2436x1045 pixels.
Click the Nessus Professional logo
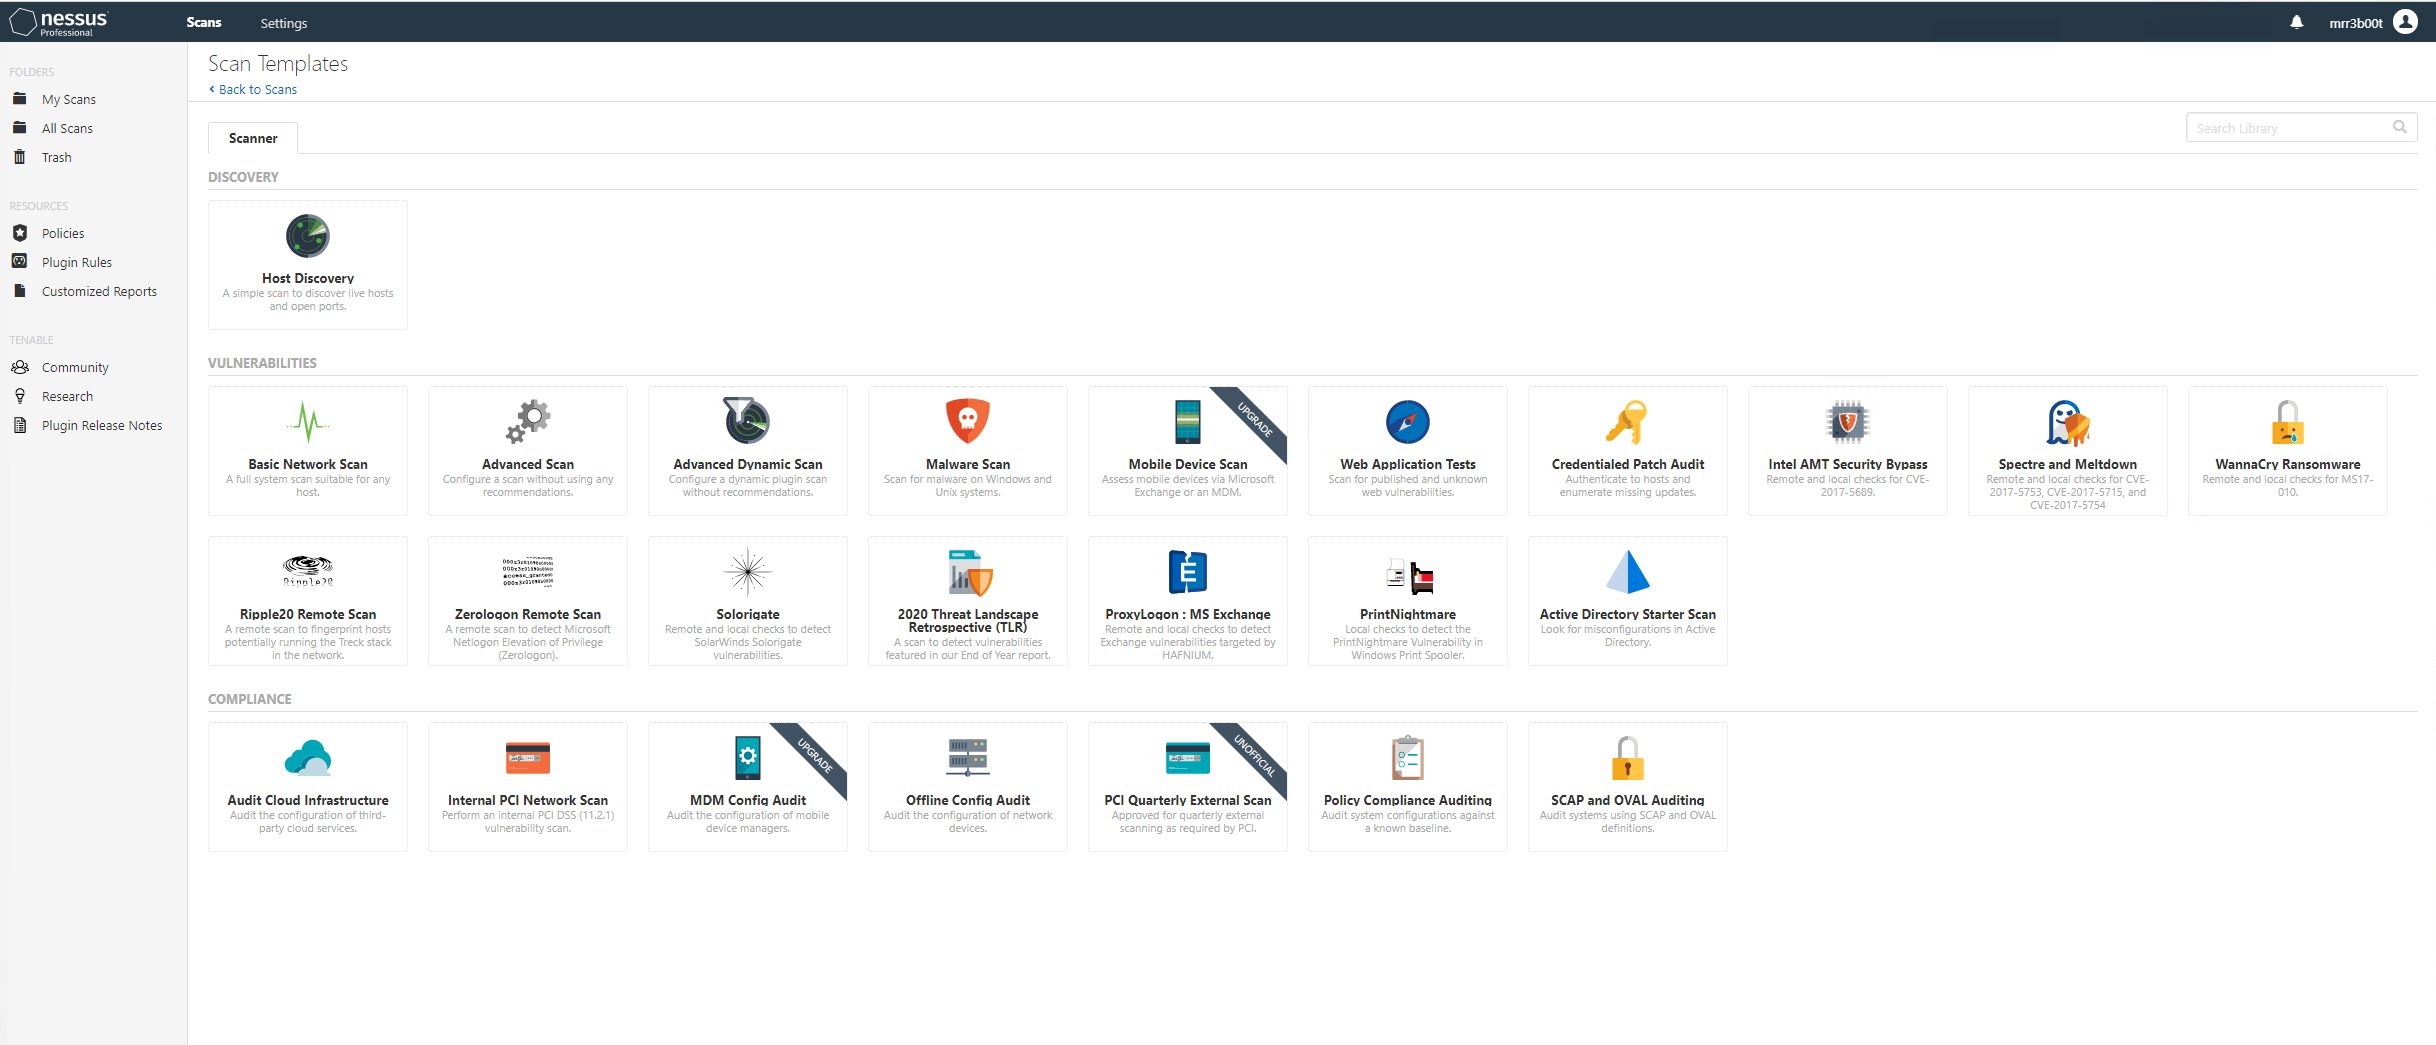click(x=59, y=22)
